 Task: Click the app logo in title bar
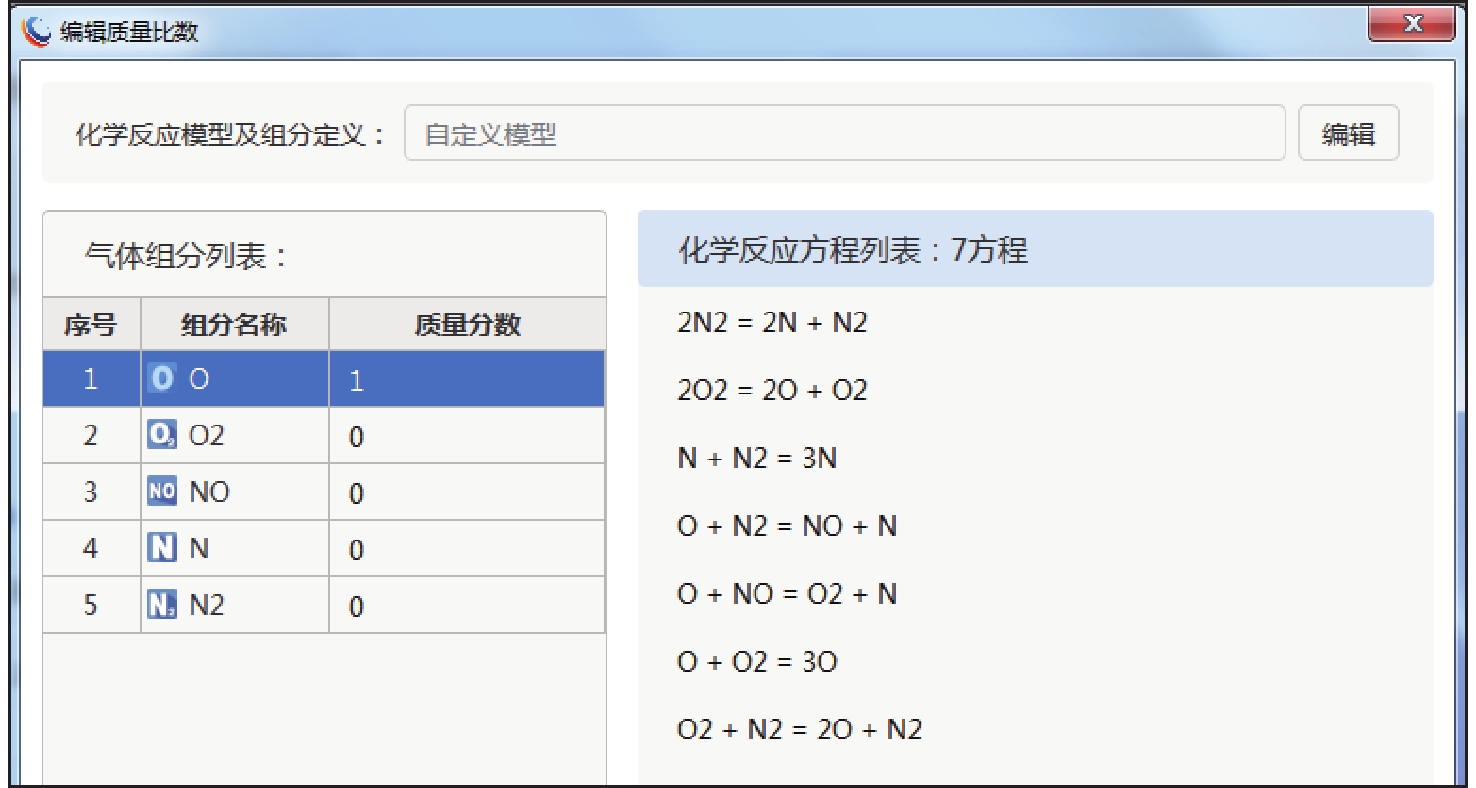coord(37,31)
